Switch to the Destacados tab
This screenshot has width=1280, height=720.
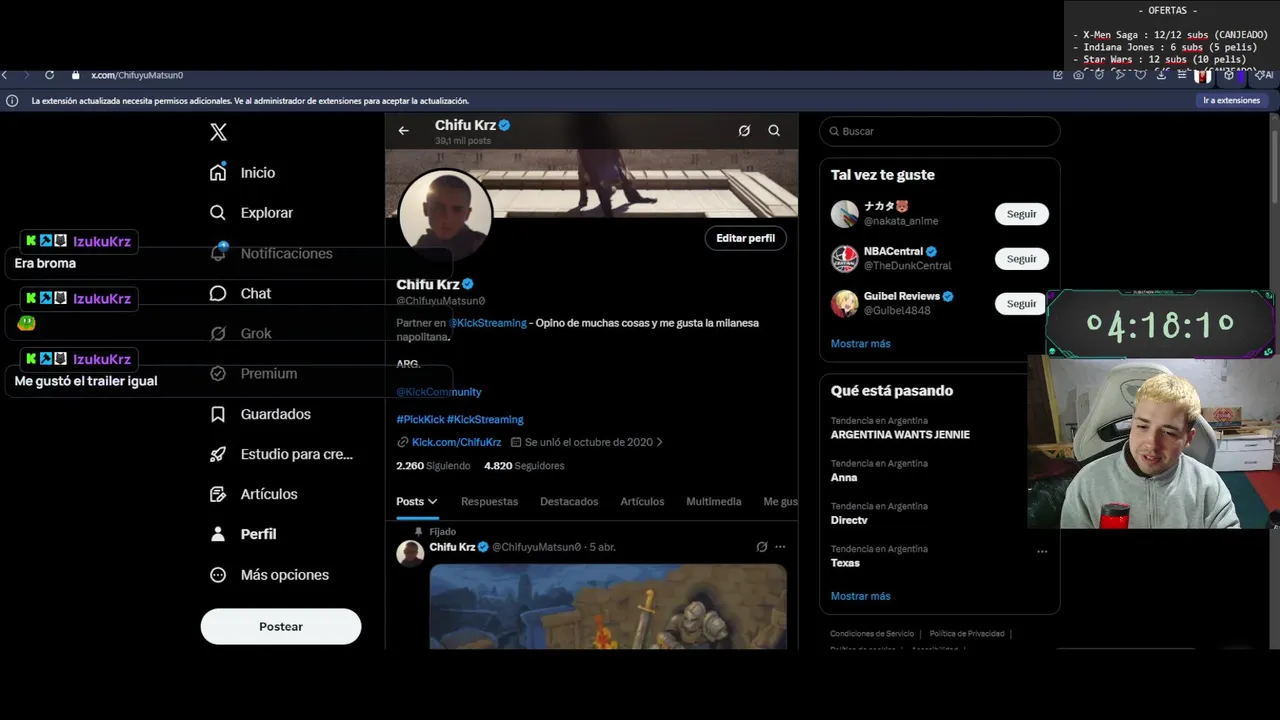tap(569, 502)
